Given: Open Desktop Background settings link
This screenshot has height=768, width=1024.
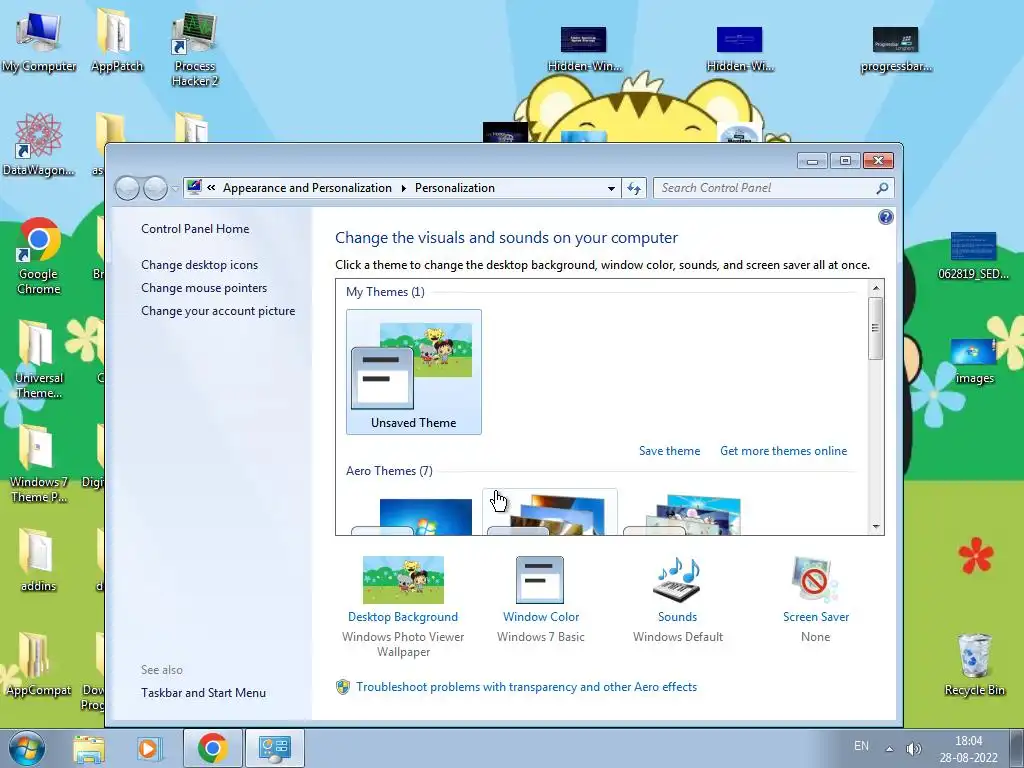Looking at the screenshot, I should (403, 616).
